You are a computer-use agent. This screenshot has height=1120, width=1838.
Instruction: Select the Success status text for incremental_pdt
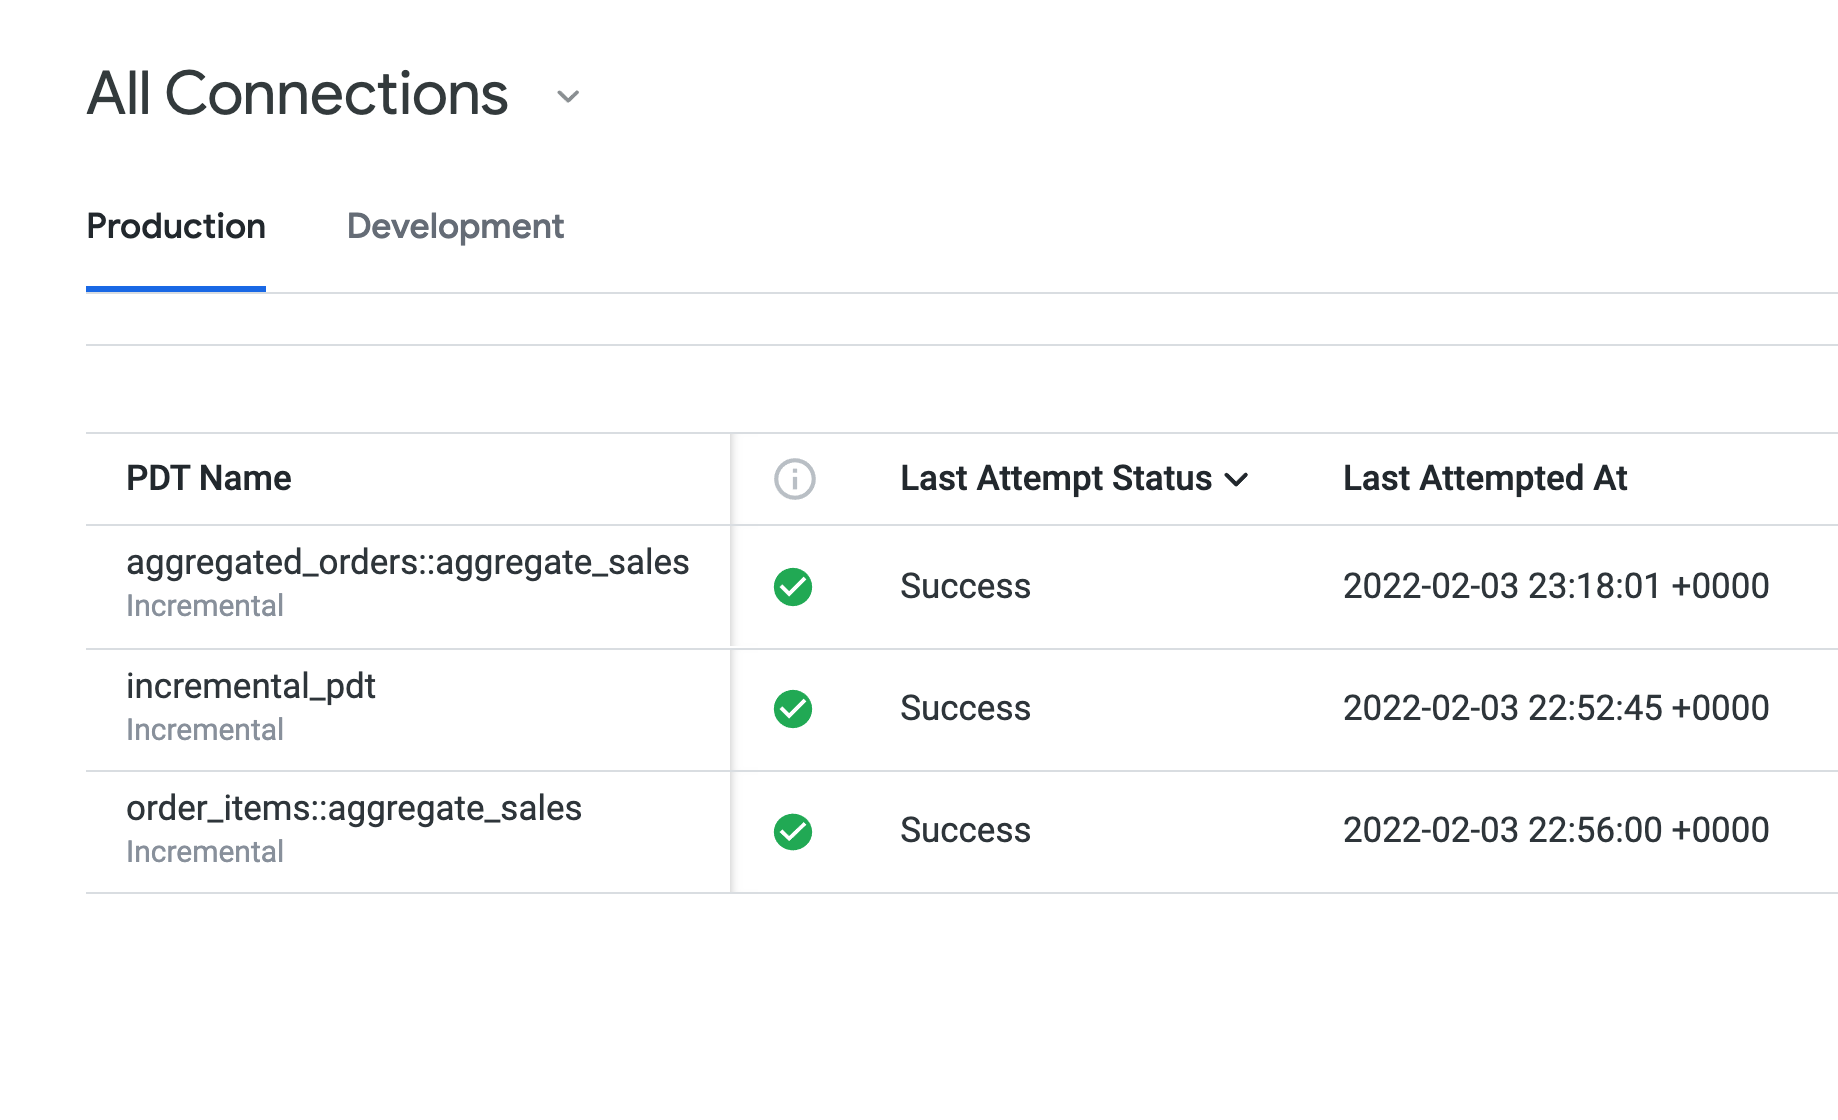click(x=964, y=709)
